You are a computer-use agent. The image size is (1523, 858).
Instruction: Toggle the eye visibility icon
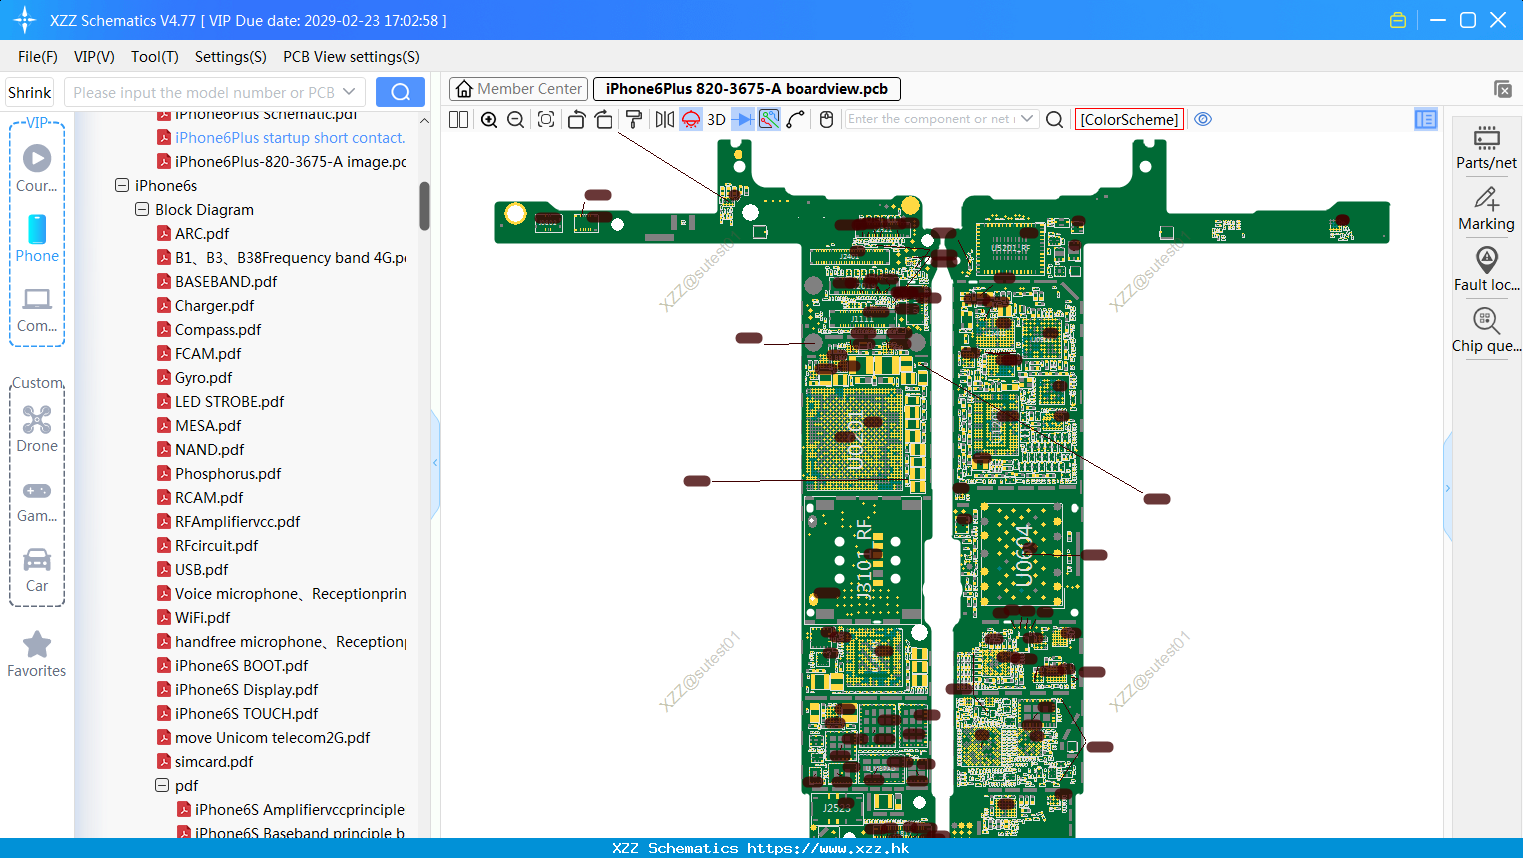pyautogui.click(x=1203, y=119)
